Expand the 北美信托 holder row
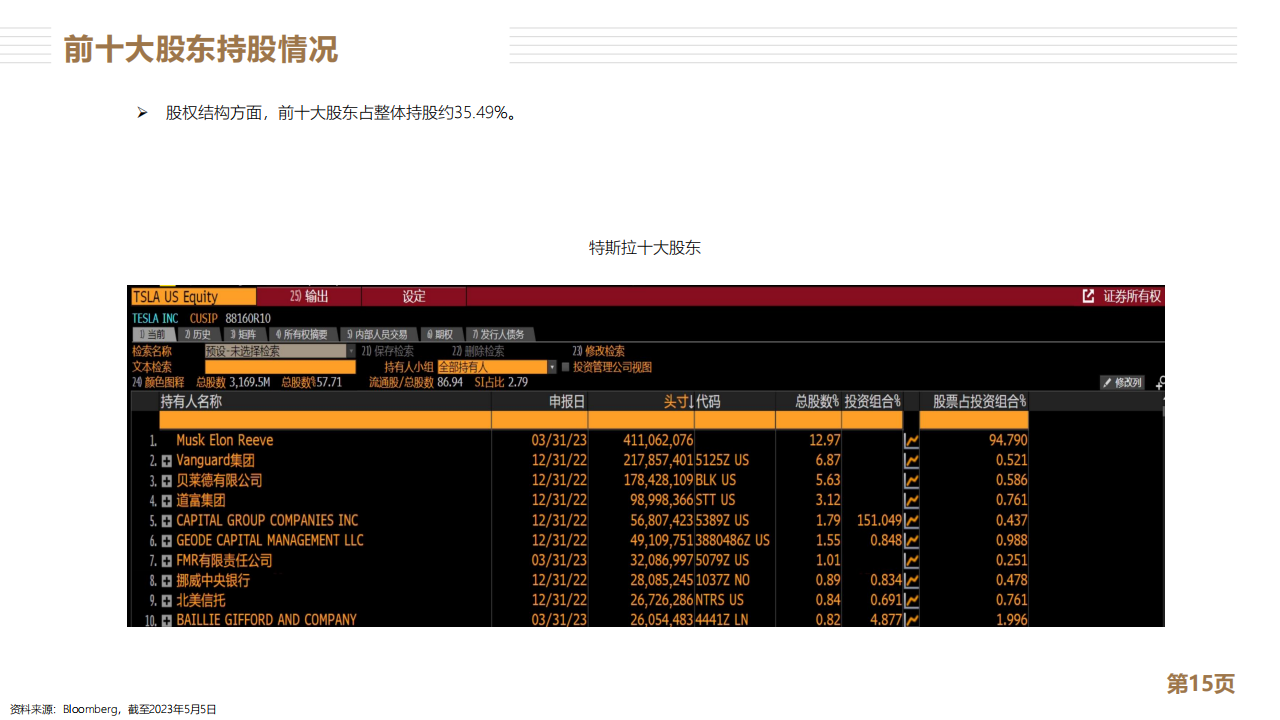Screen dimensions: 1280x720 coord(167,601)
